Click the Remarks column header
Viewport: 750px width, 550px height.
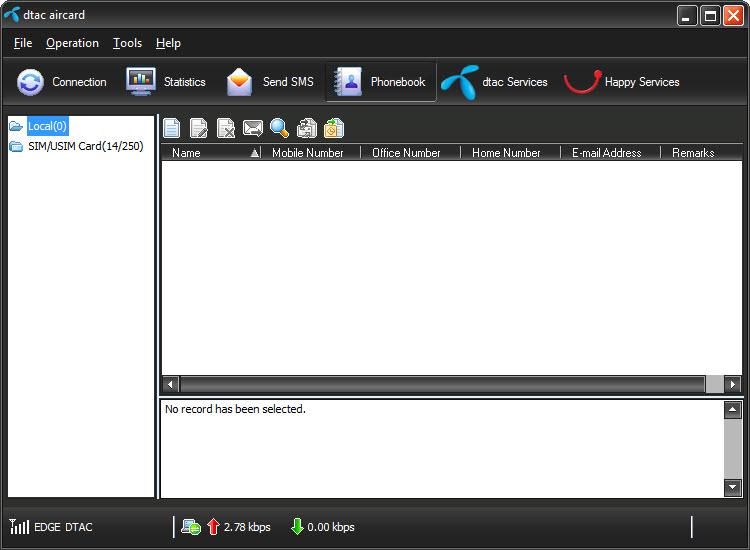(702, 153)
